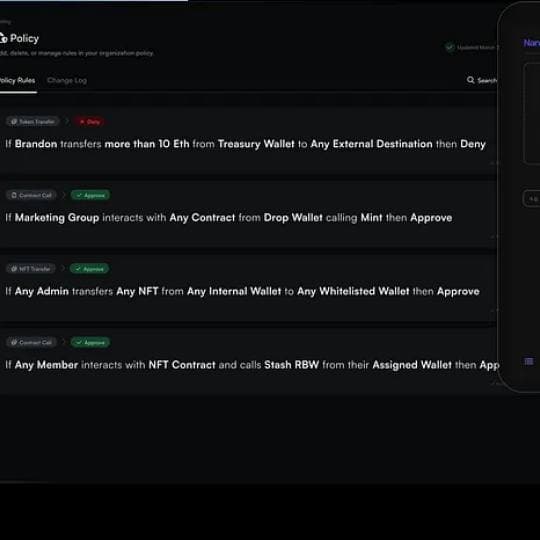
Task: Click 'Brandon' in the first rule
Action: [36, 144]
